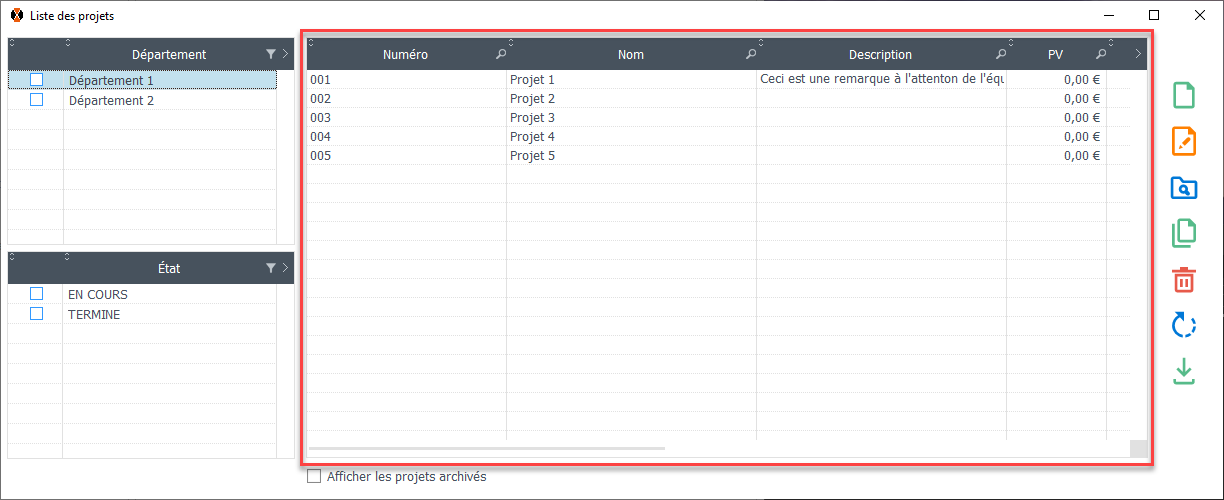The height and width of the screenshot is (500, 1224).
Task: Click the green download export icon
Action: pos(1183,371)
